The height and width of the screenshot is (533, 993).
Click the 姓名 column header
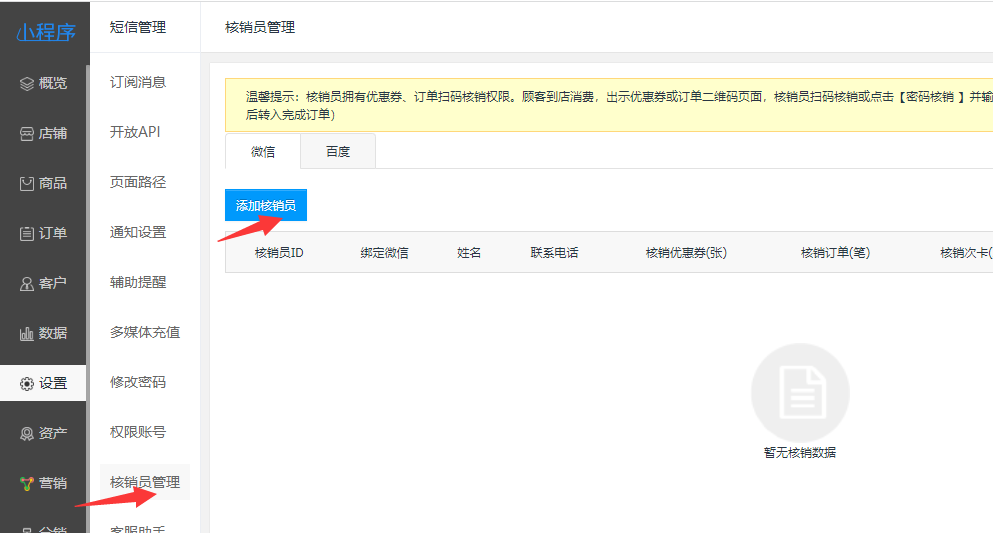(469, 253)
